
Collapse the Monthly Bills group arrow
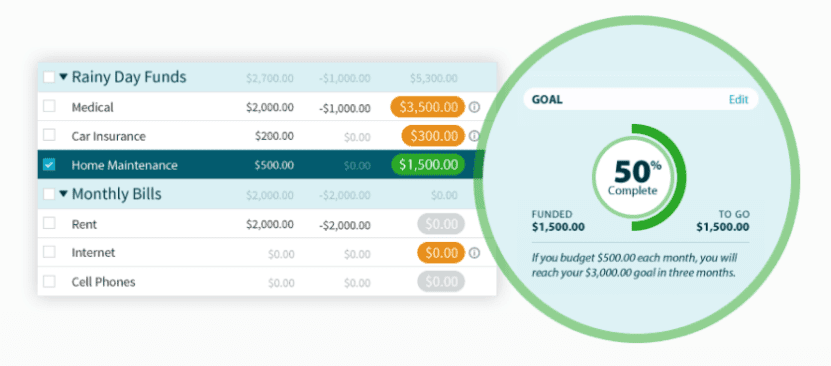coord(64,194)
